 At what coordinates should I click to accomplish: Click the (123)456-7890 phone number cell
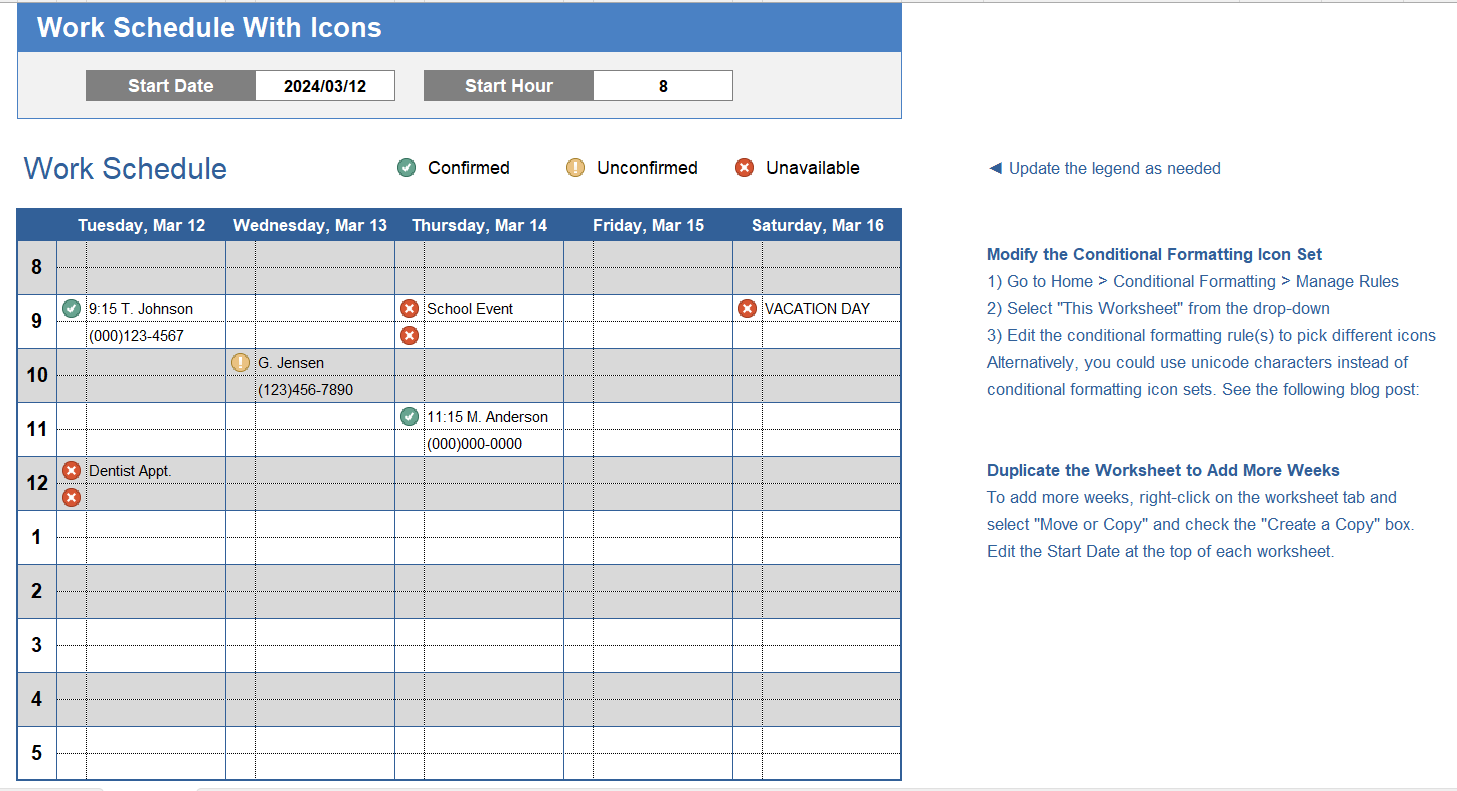[x=305, y=390]
